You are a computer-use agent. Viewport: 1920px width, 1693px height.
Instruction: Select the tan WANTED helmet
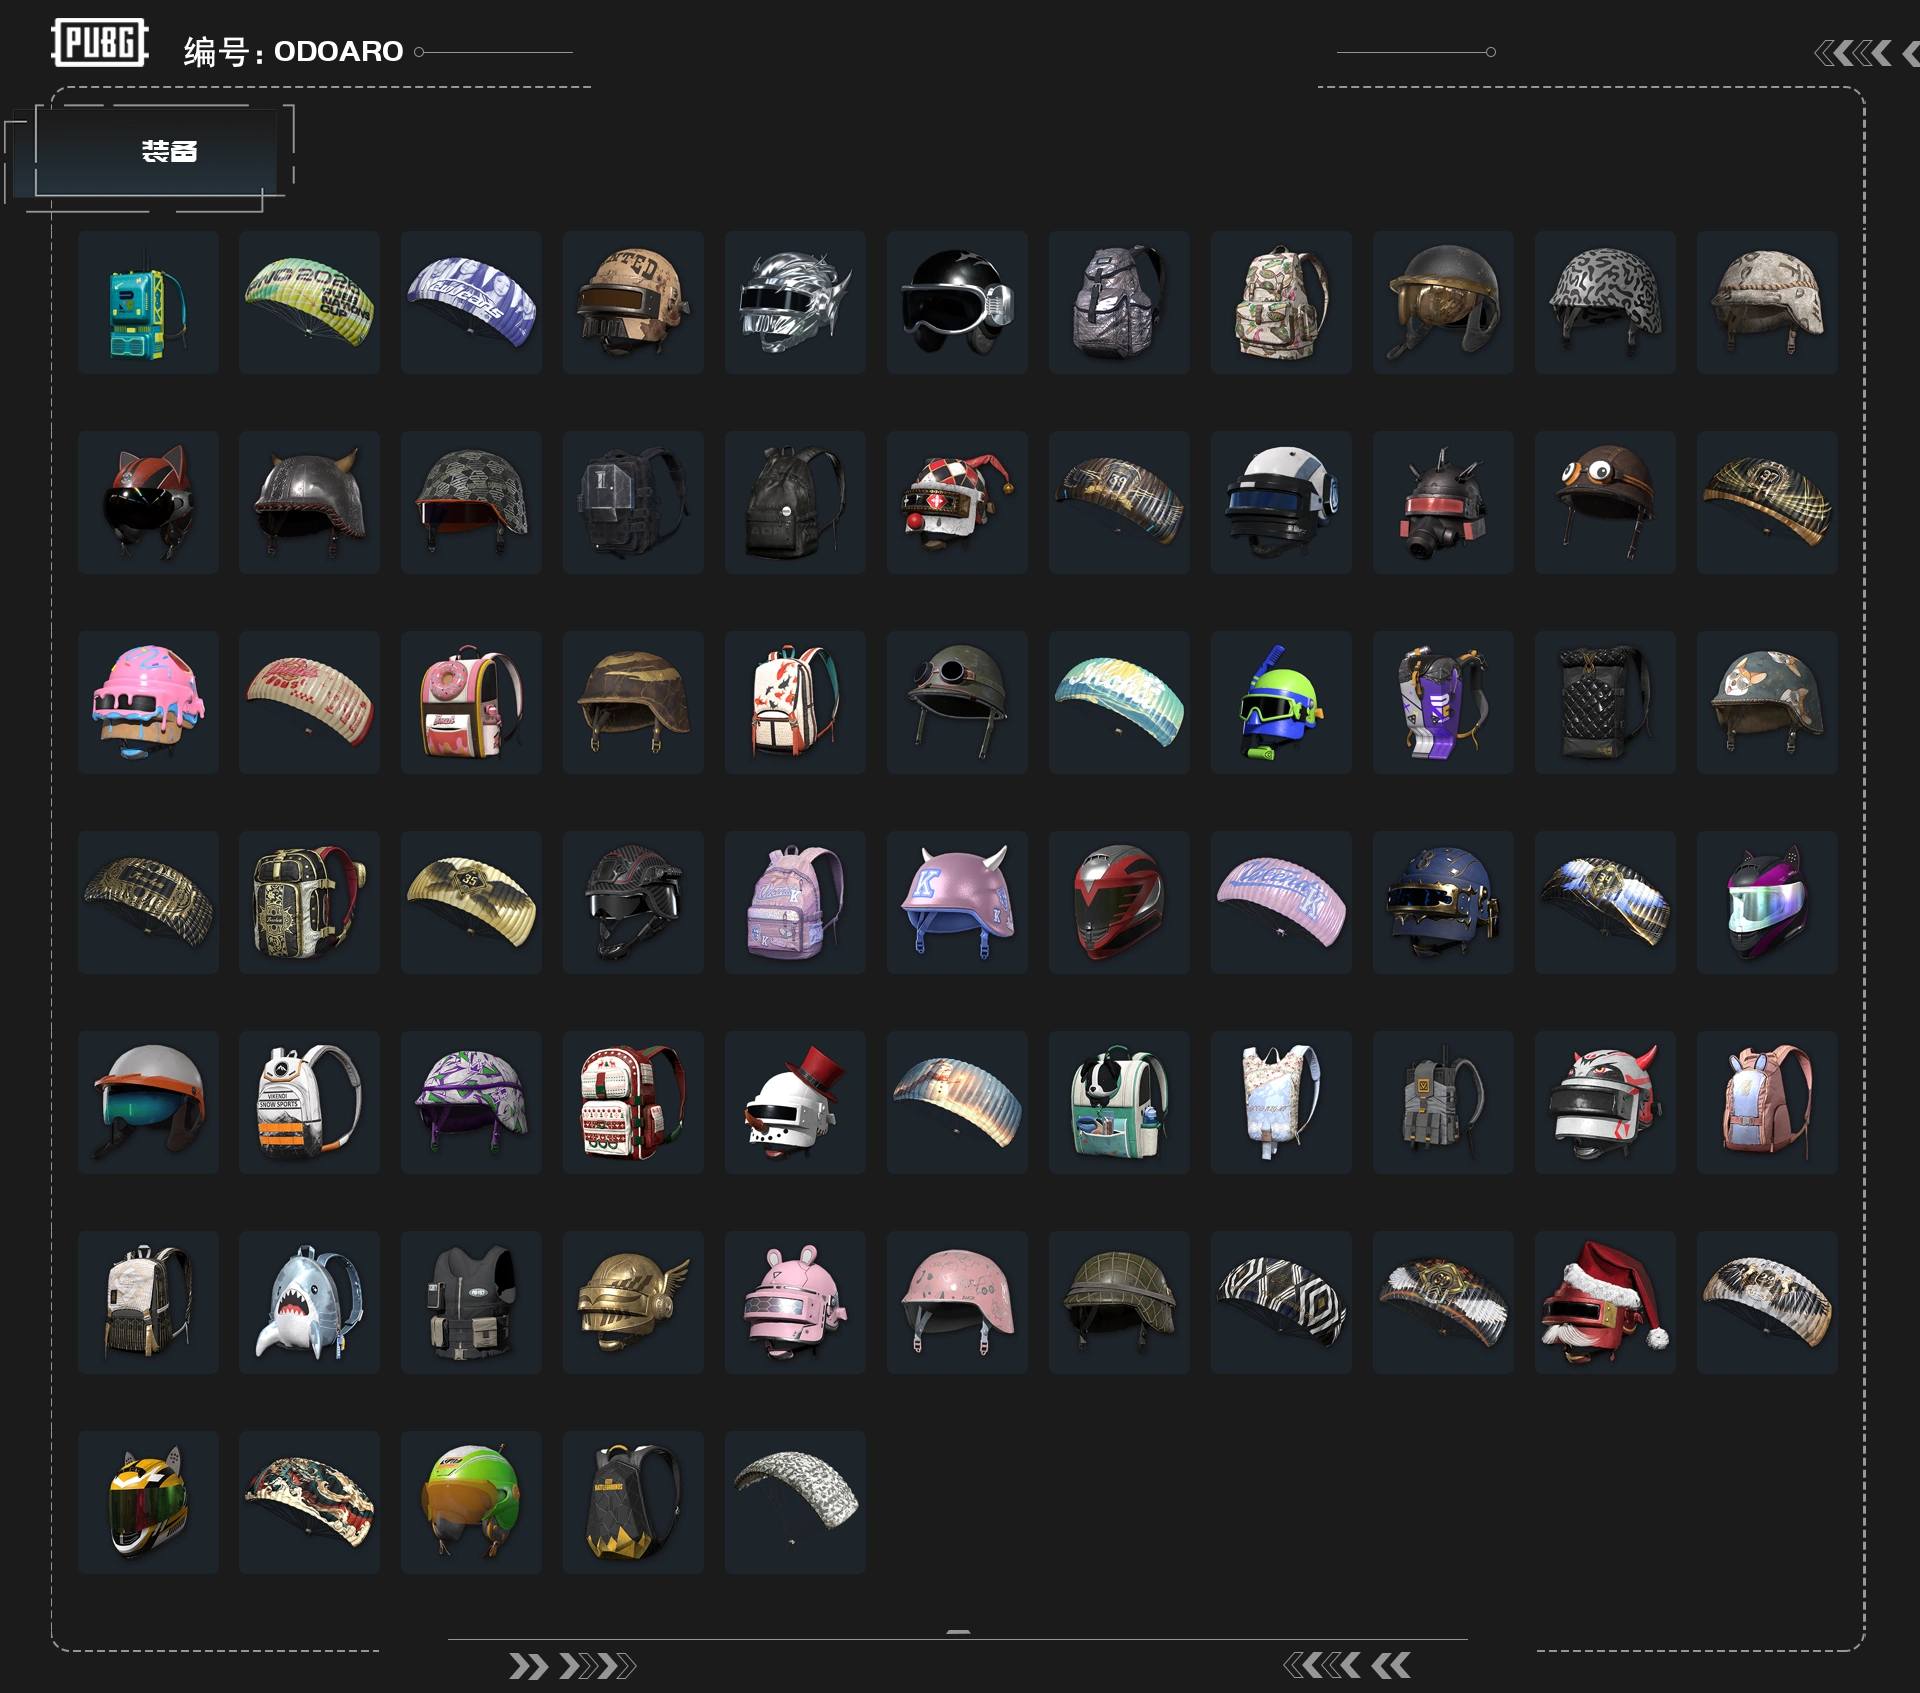pos(634,302)
